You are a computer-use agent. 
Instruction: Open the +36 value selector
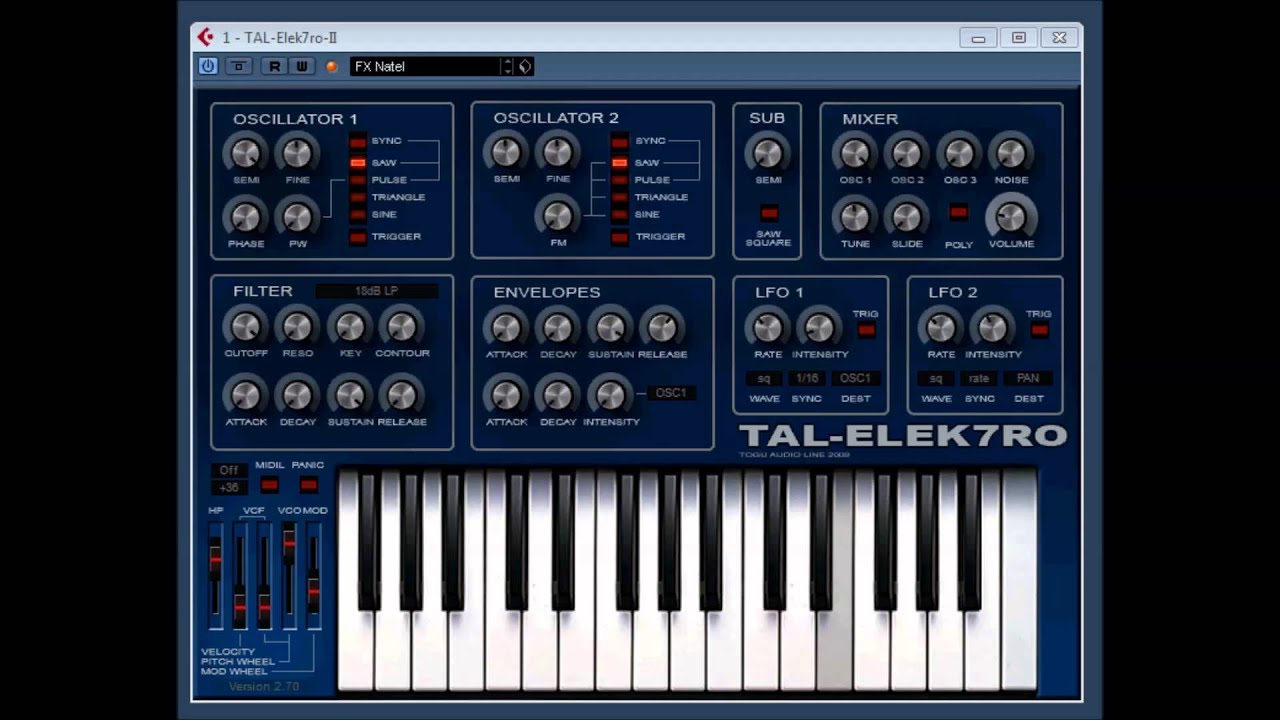coord(229,488)
